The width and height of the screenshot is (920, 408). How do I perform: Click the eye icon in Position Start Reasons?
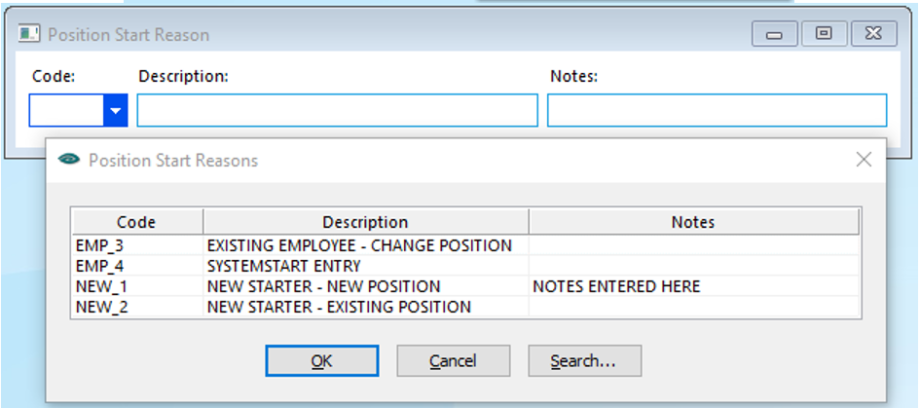tap(69, 160)
